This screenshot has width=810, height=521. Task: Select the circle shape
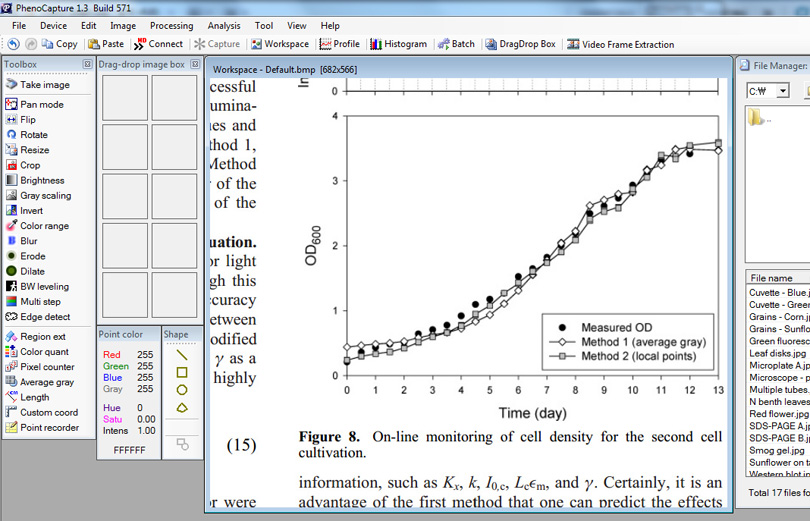[182, 390]
